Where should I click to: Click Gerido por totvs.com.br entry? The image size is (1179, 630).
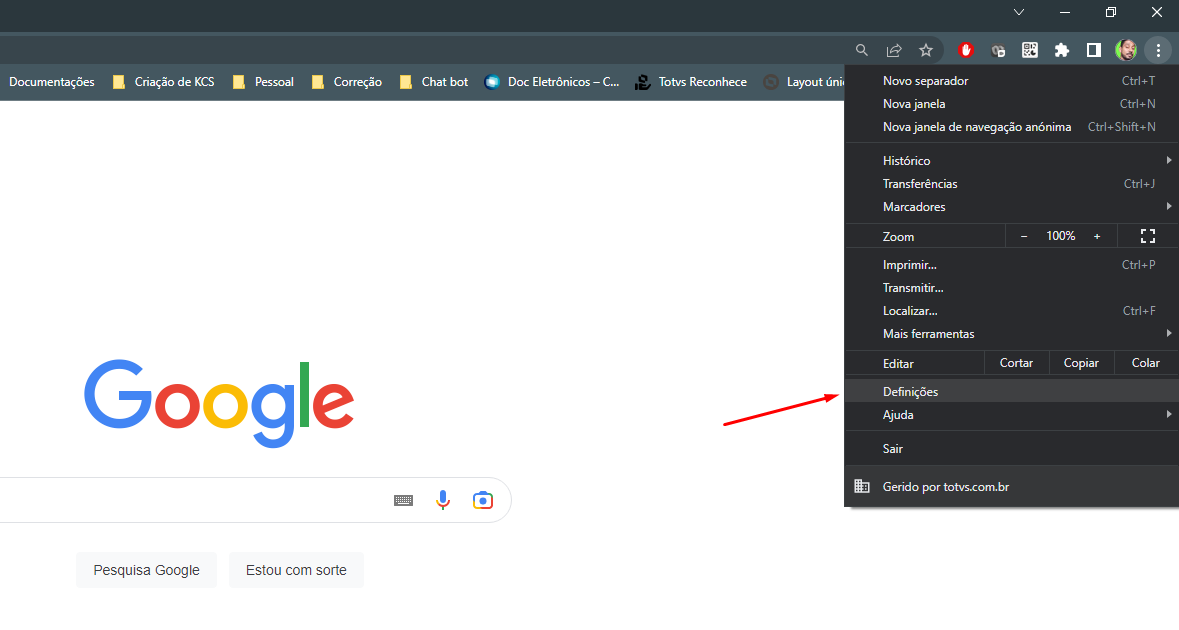click(x=1011, y=486)
